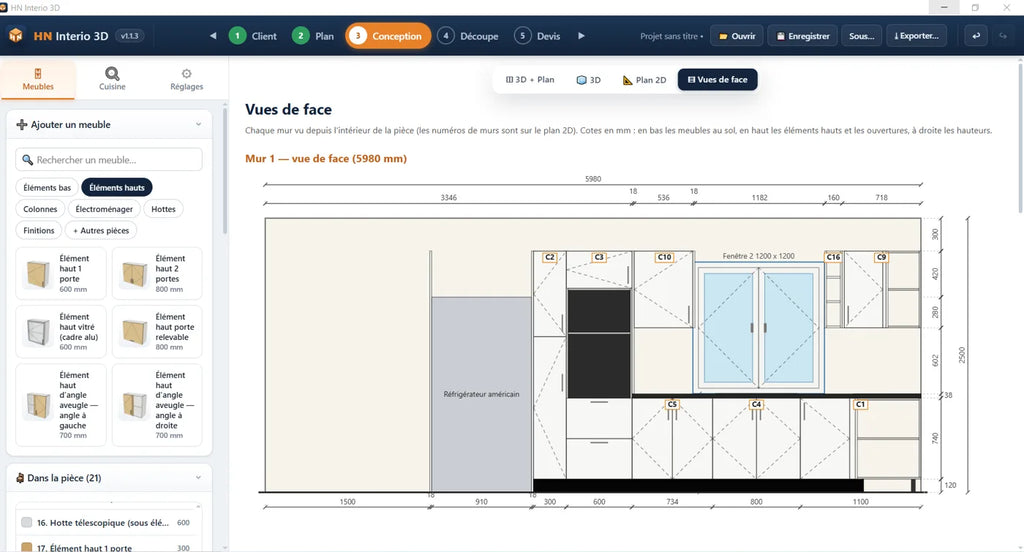The height and width of the screenshot is (552, 1024).
Task: Go to the Découpe step
Action: point(468,36)
